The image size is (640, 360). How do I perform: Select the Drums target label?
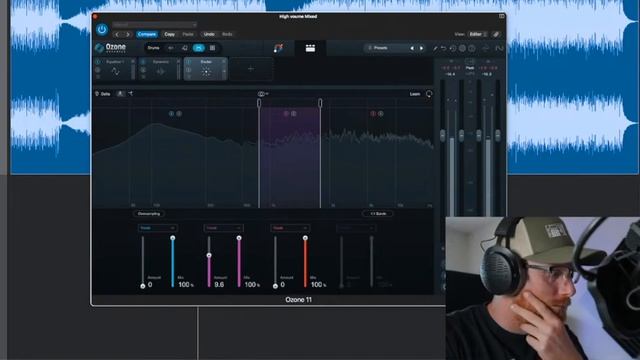(153, 48)
